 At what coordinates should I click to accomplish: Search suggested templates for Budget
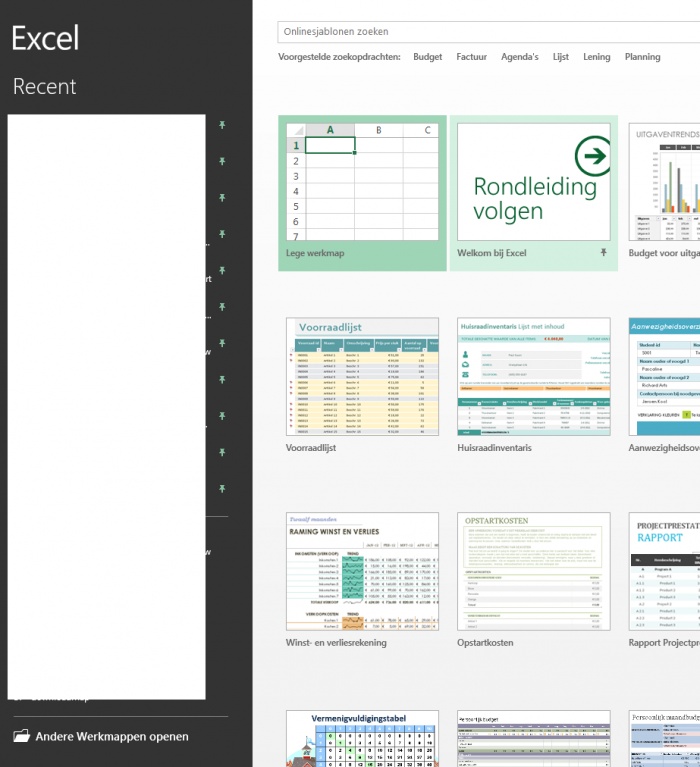coord(428,57)
